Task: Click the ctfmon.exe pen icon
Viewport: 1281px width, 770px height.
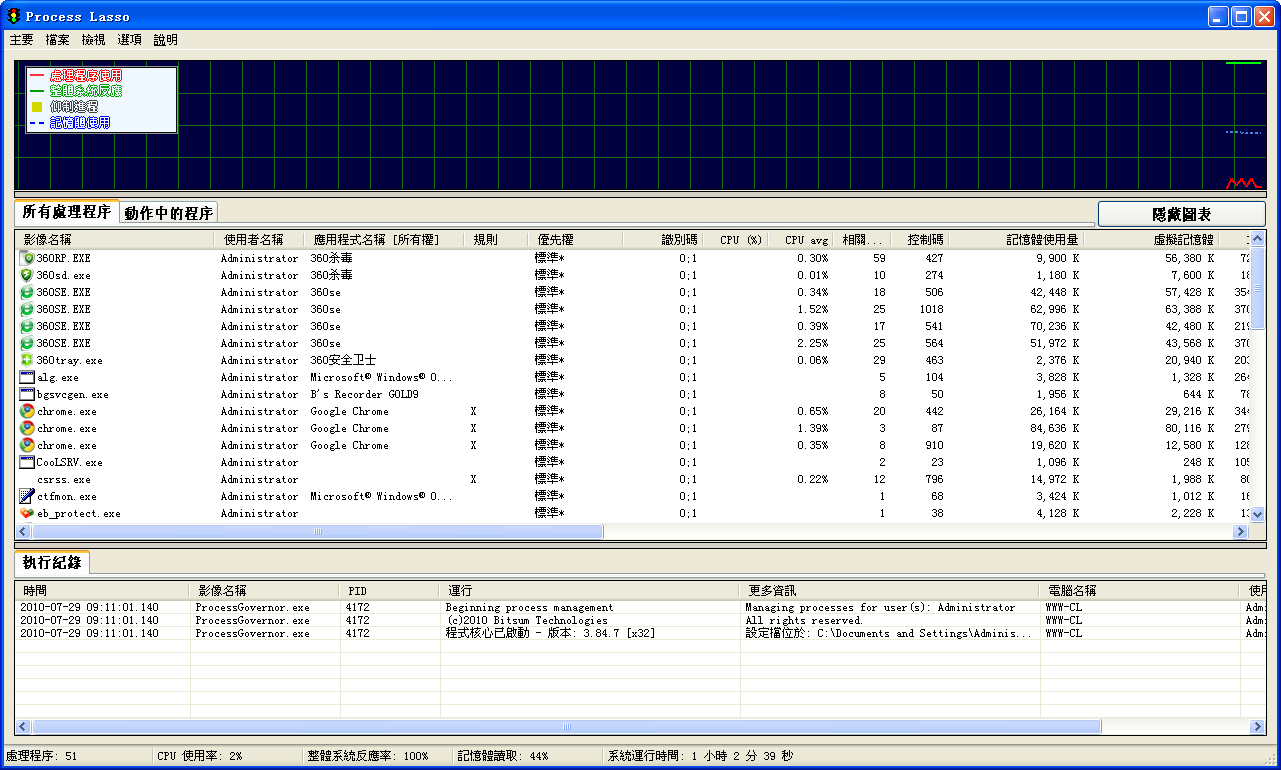Action: (27, 496)
